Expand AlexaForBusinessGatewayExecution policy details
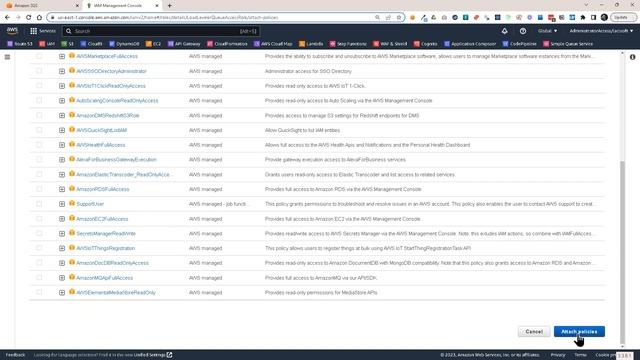Screen dimensions: 640x360 click(x=62, y=160)
